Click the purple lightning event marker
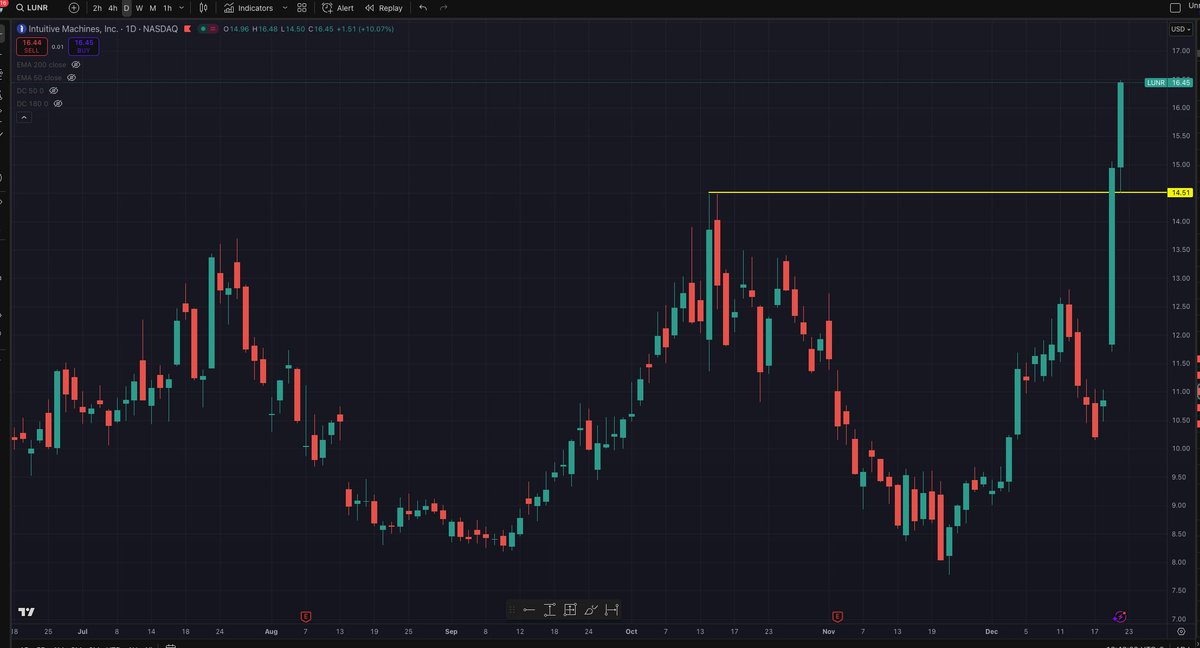This screenshot has width=1200, height=648. [1120, 617]
